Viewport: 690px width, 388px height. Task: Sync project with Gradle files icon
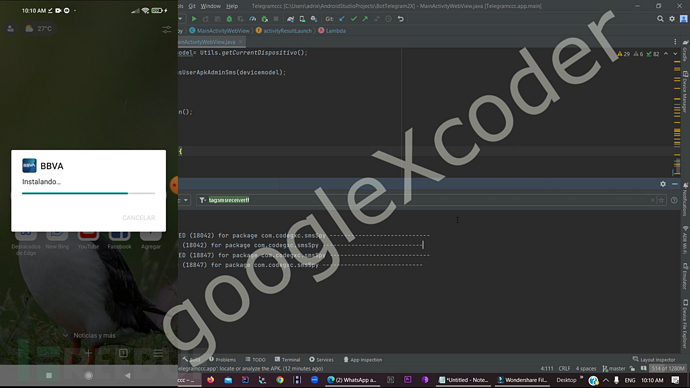[x=290, y=19]
